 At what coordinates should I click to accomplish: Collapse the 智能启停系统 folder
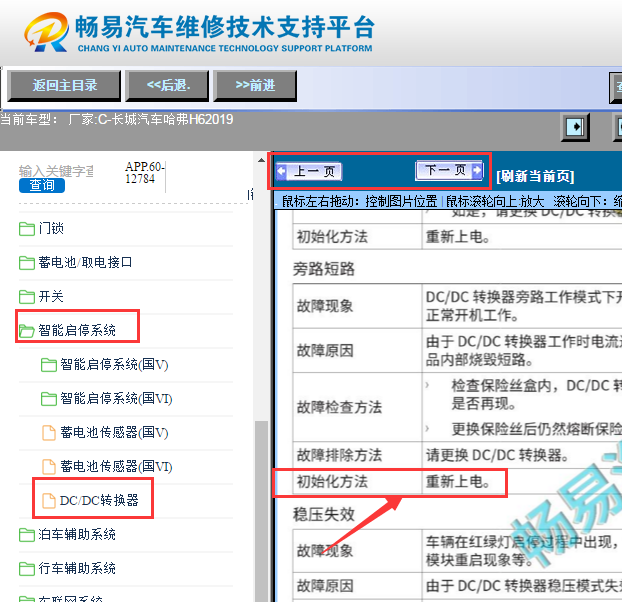point(77,330)
